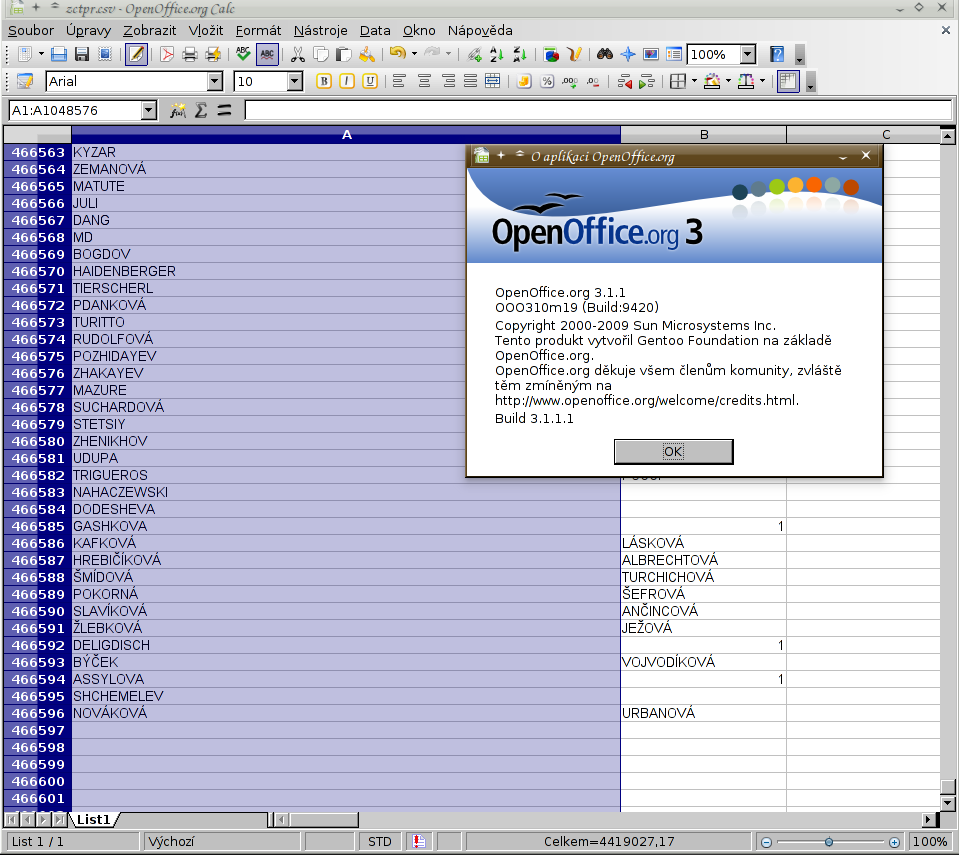Toggle bold formatting
The image size is (959, 855).
click(324, 81)
